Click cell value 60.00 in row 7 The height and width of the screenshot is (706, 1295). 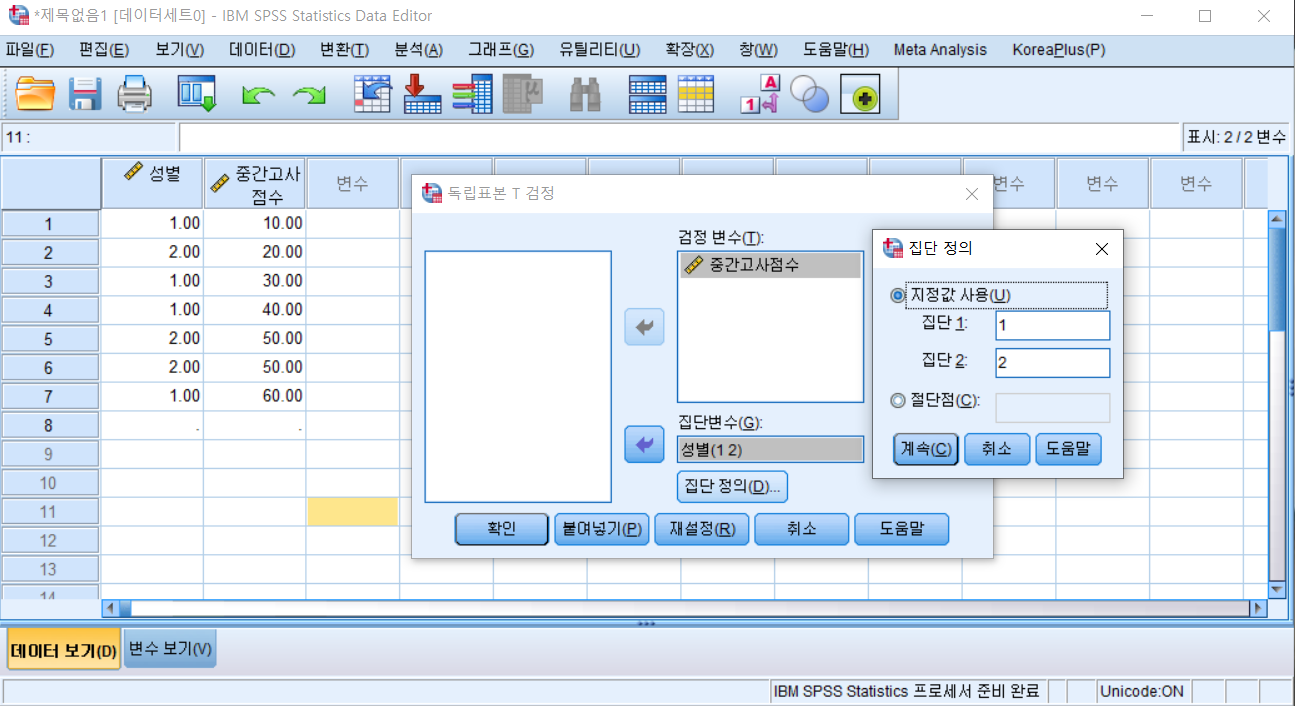[x=255, y=395]
